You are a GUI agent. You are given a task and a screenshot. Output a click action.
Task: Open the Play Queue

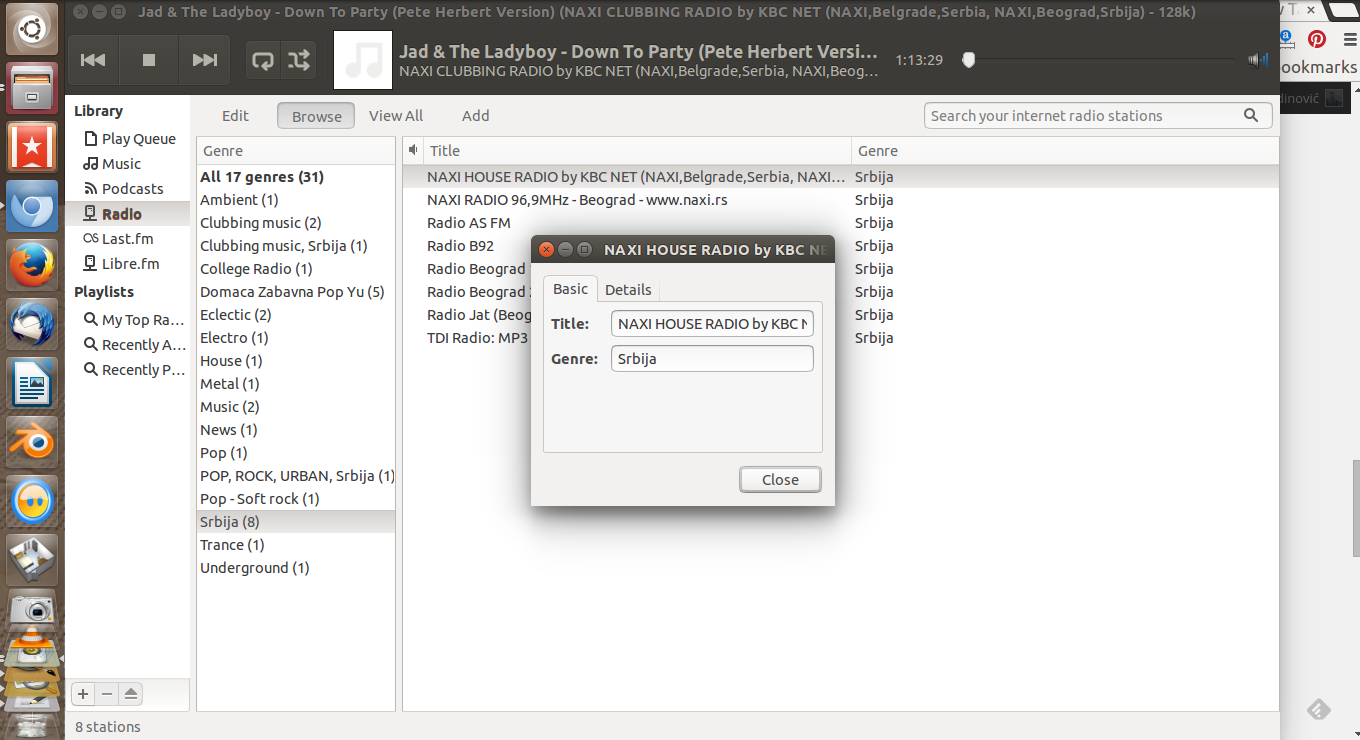pos(127,139)
